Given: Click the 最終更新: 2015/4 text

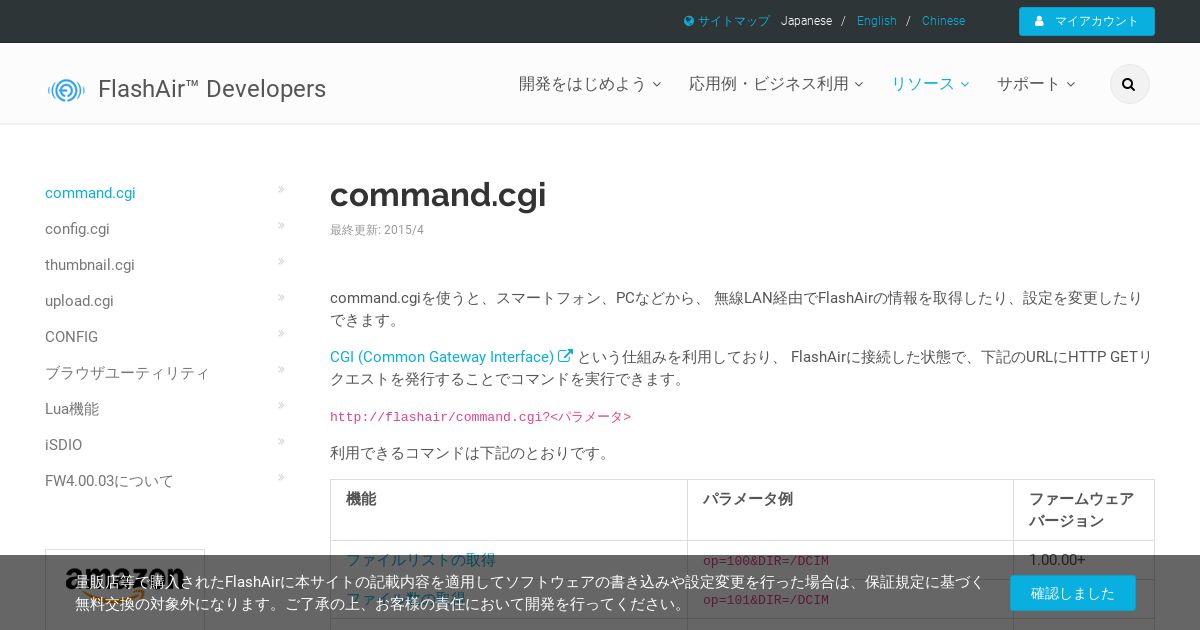Looking at the screenshot, I should pyautogui.click(x=377, y=230).
